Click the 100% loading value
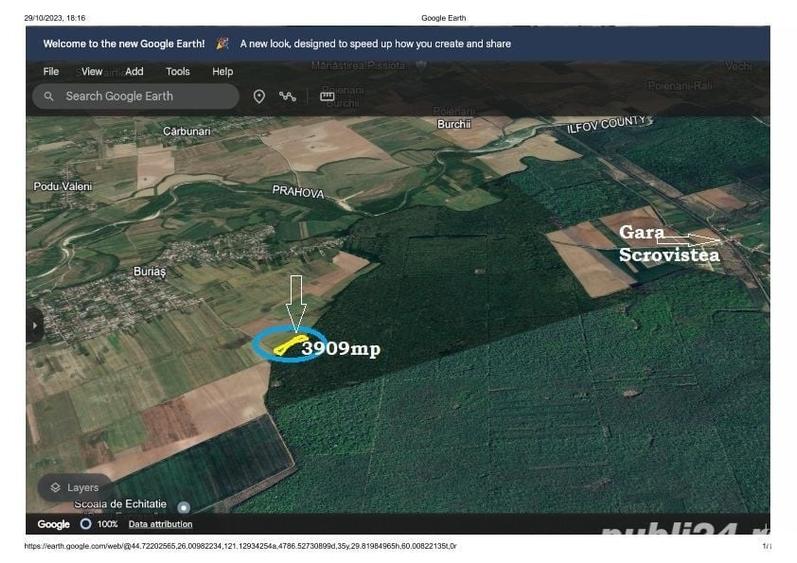This screenshot has width=797, height=563. tap(107, 524)
